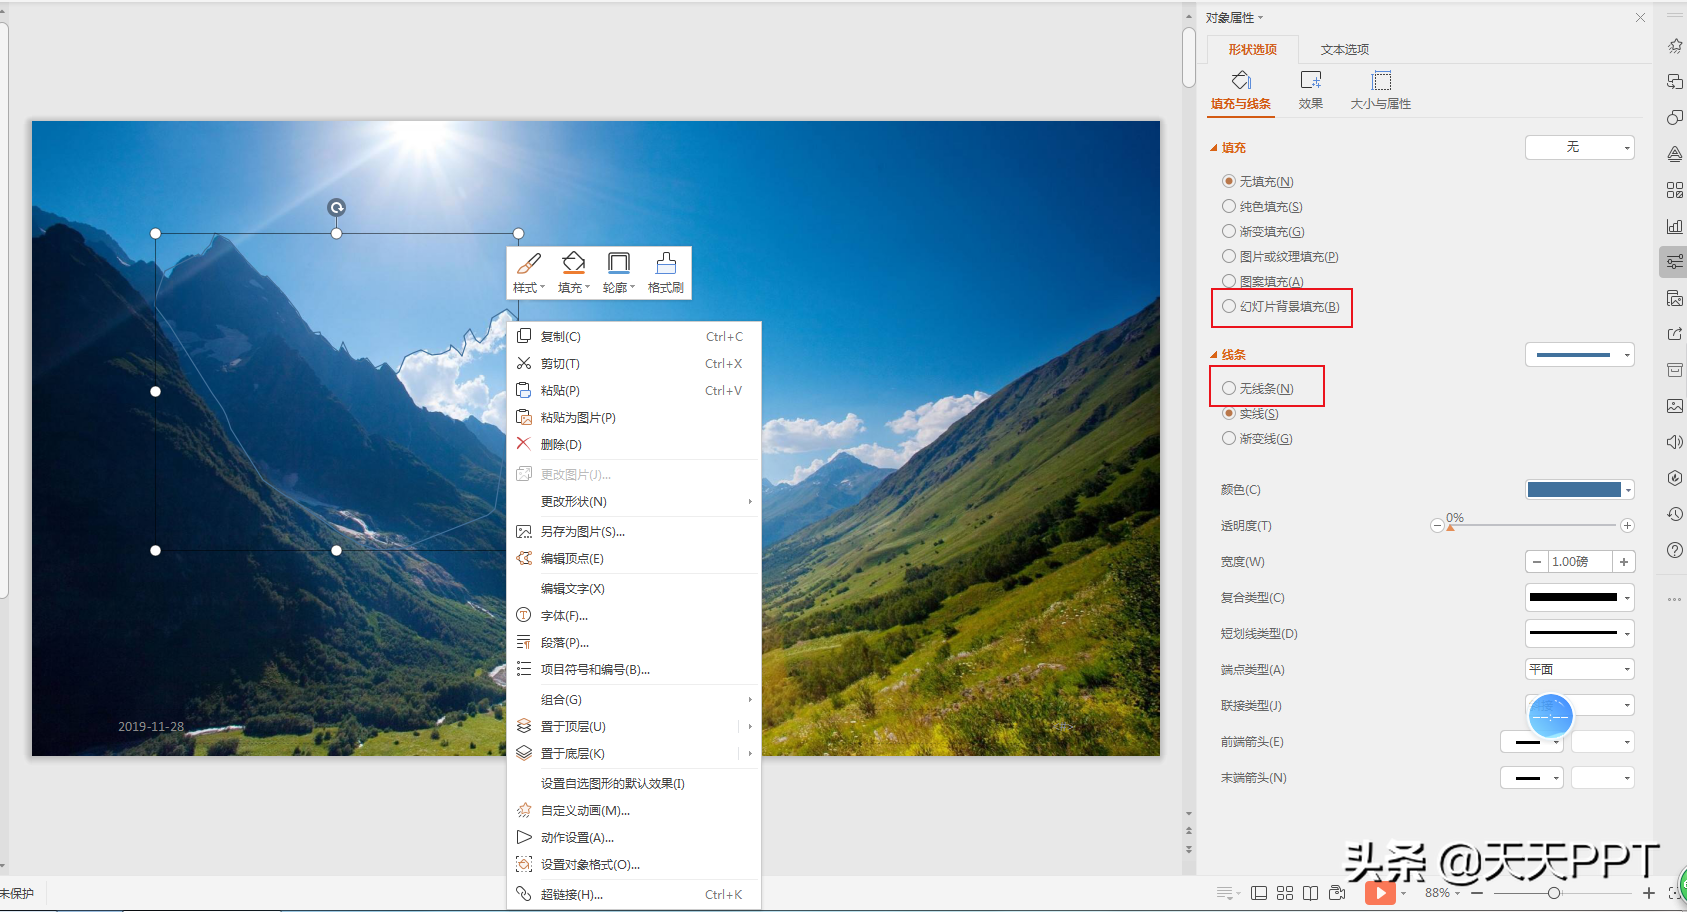Click the sliders properties icon in right sidebar
The height and width of the screenshot is (912, 1687).
tap(1674, 262)
